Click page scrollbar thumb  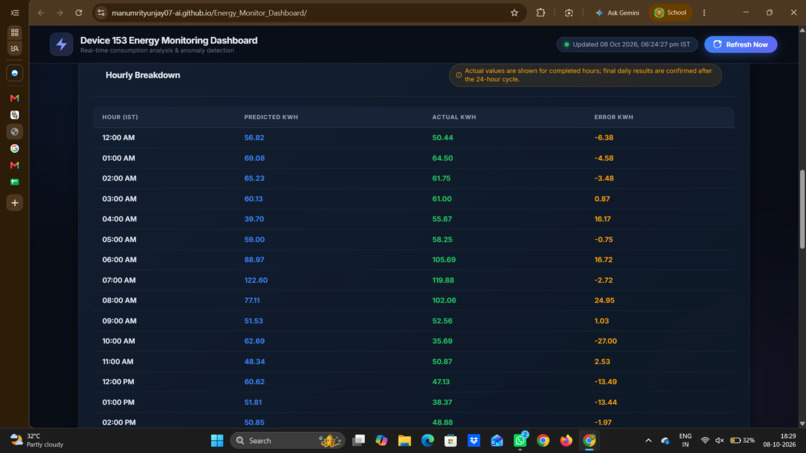pos(802,209)
